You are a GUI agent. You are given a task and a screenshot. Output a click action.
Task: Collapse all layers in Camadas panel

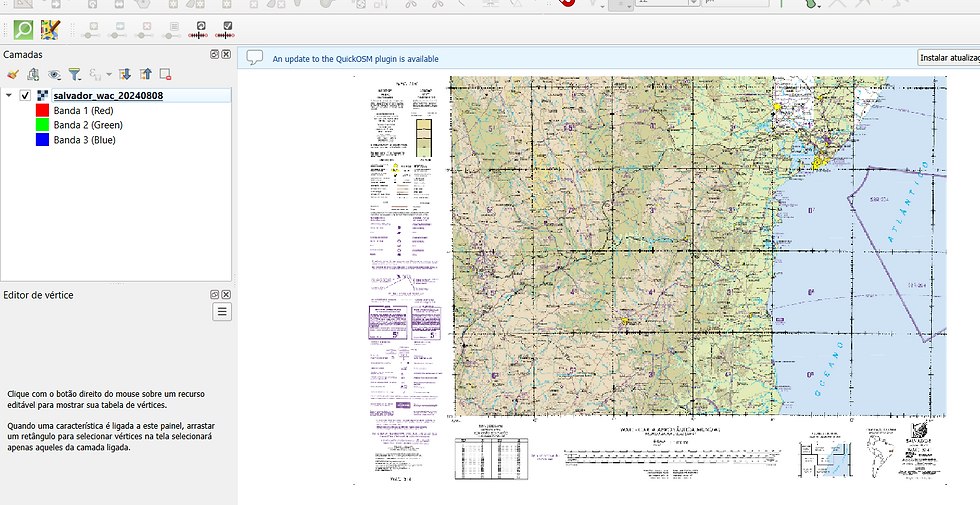[146, 74]
